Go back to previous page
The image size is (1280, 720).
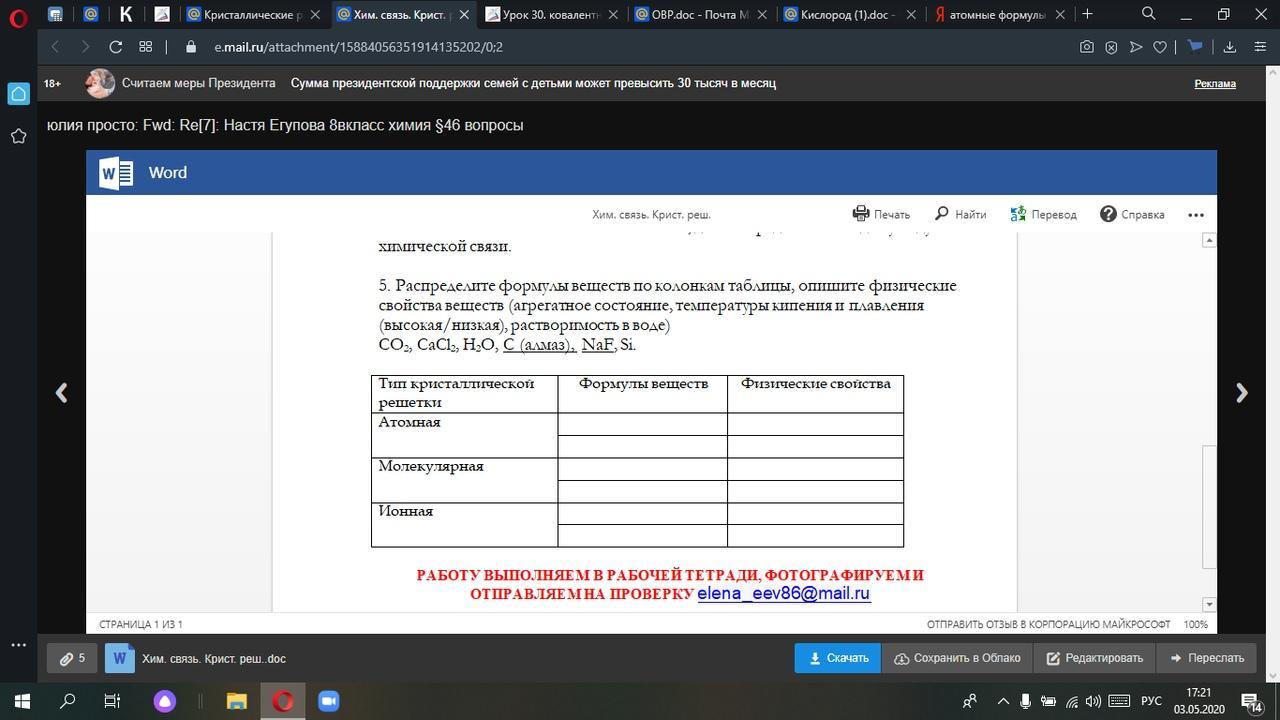(x=55, y=47)
